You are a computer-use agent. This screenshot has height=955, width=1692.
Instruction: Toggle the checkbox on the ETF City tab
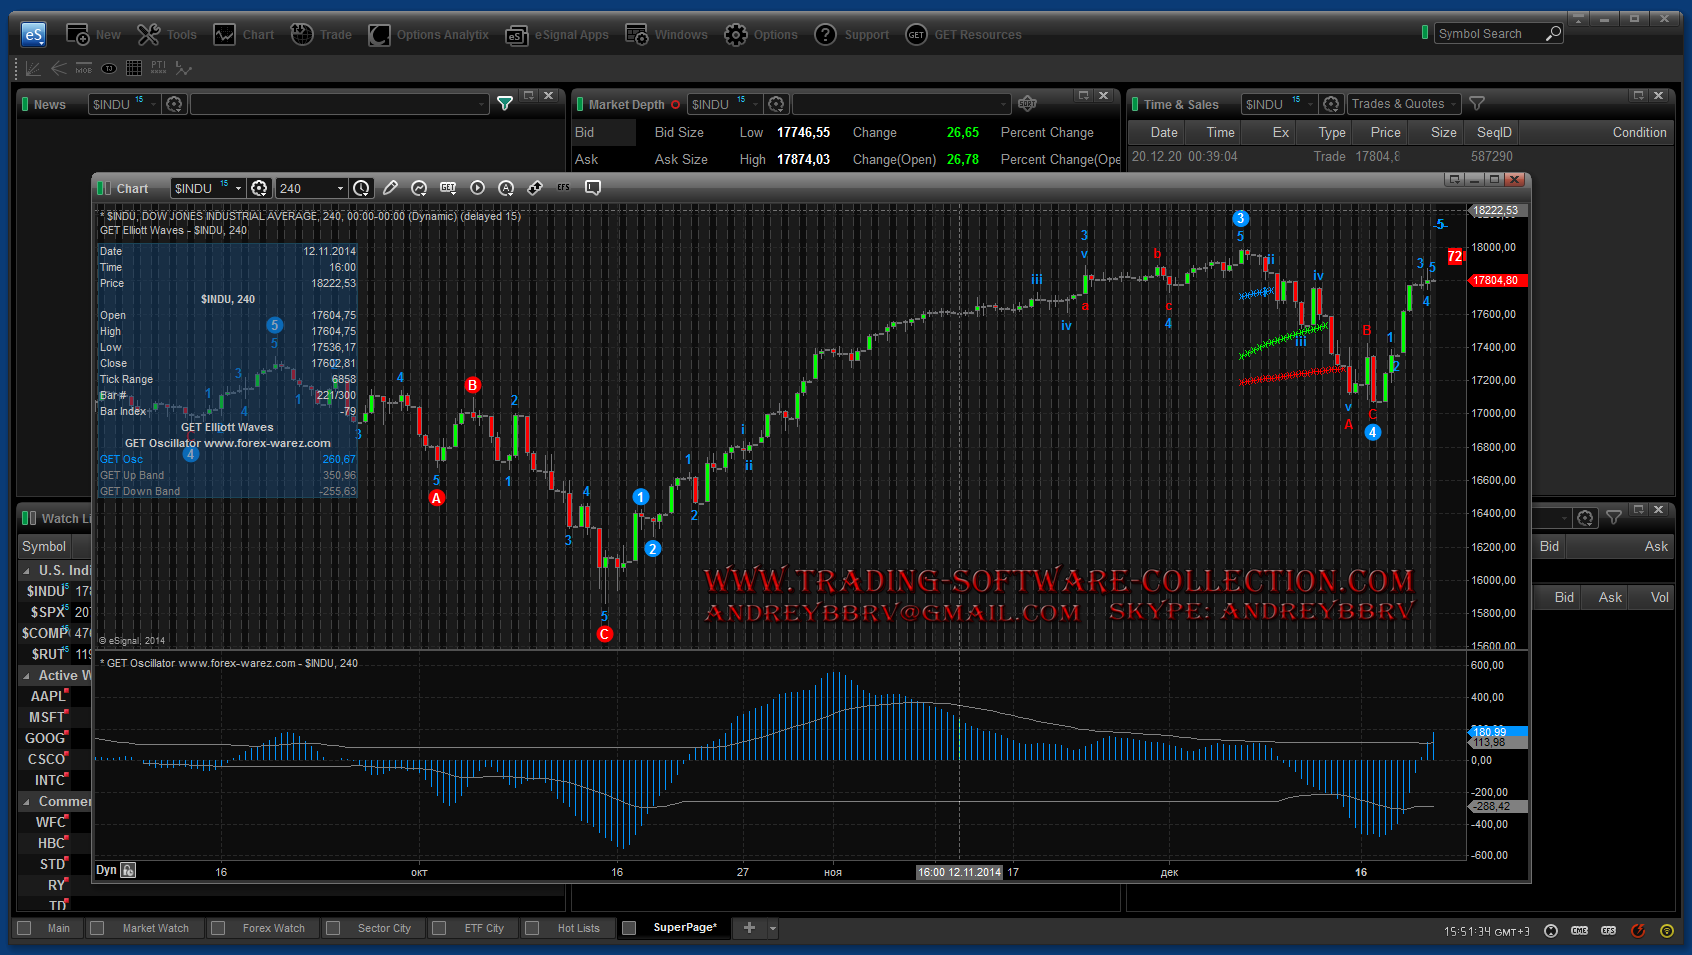439,928
